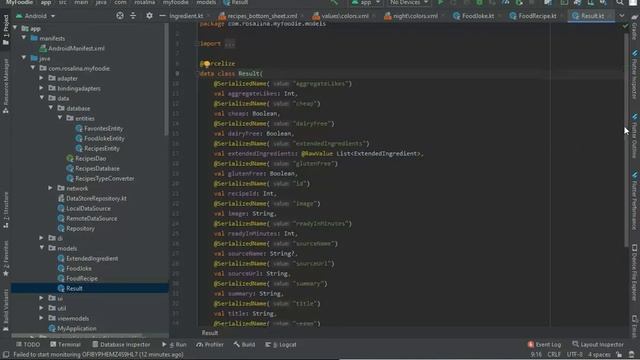Viewport: 640px width, 360px height.
Task: Toggle the Structure tool window
Action: click(6, 210)
